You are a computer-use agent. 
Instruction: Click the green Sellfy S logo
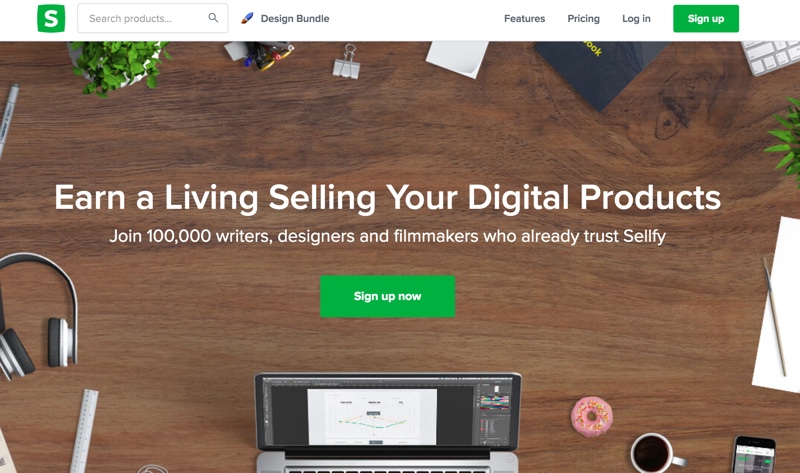coord(51,18)
